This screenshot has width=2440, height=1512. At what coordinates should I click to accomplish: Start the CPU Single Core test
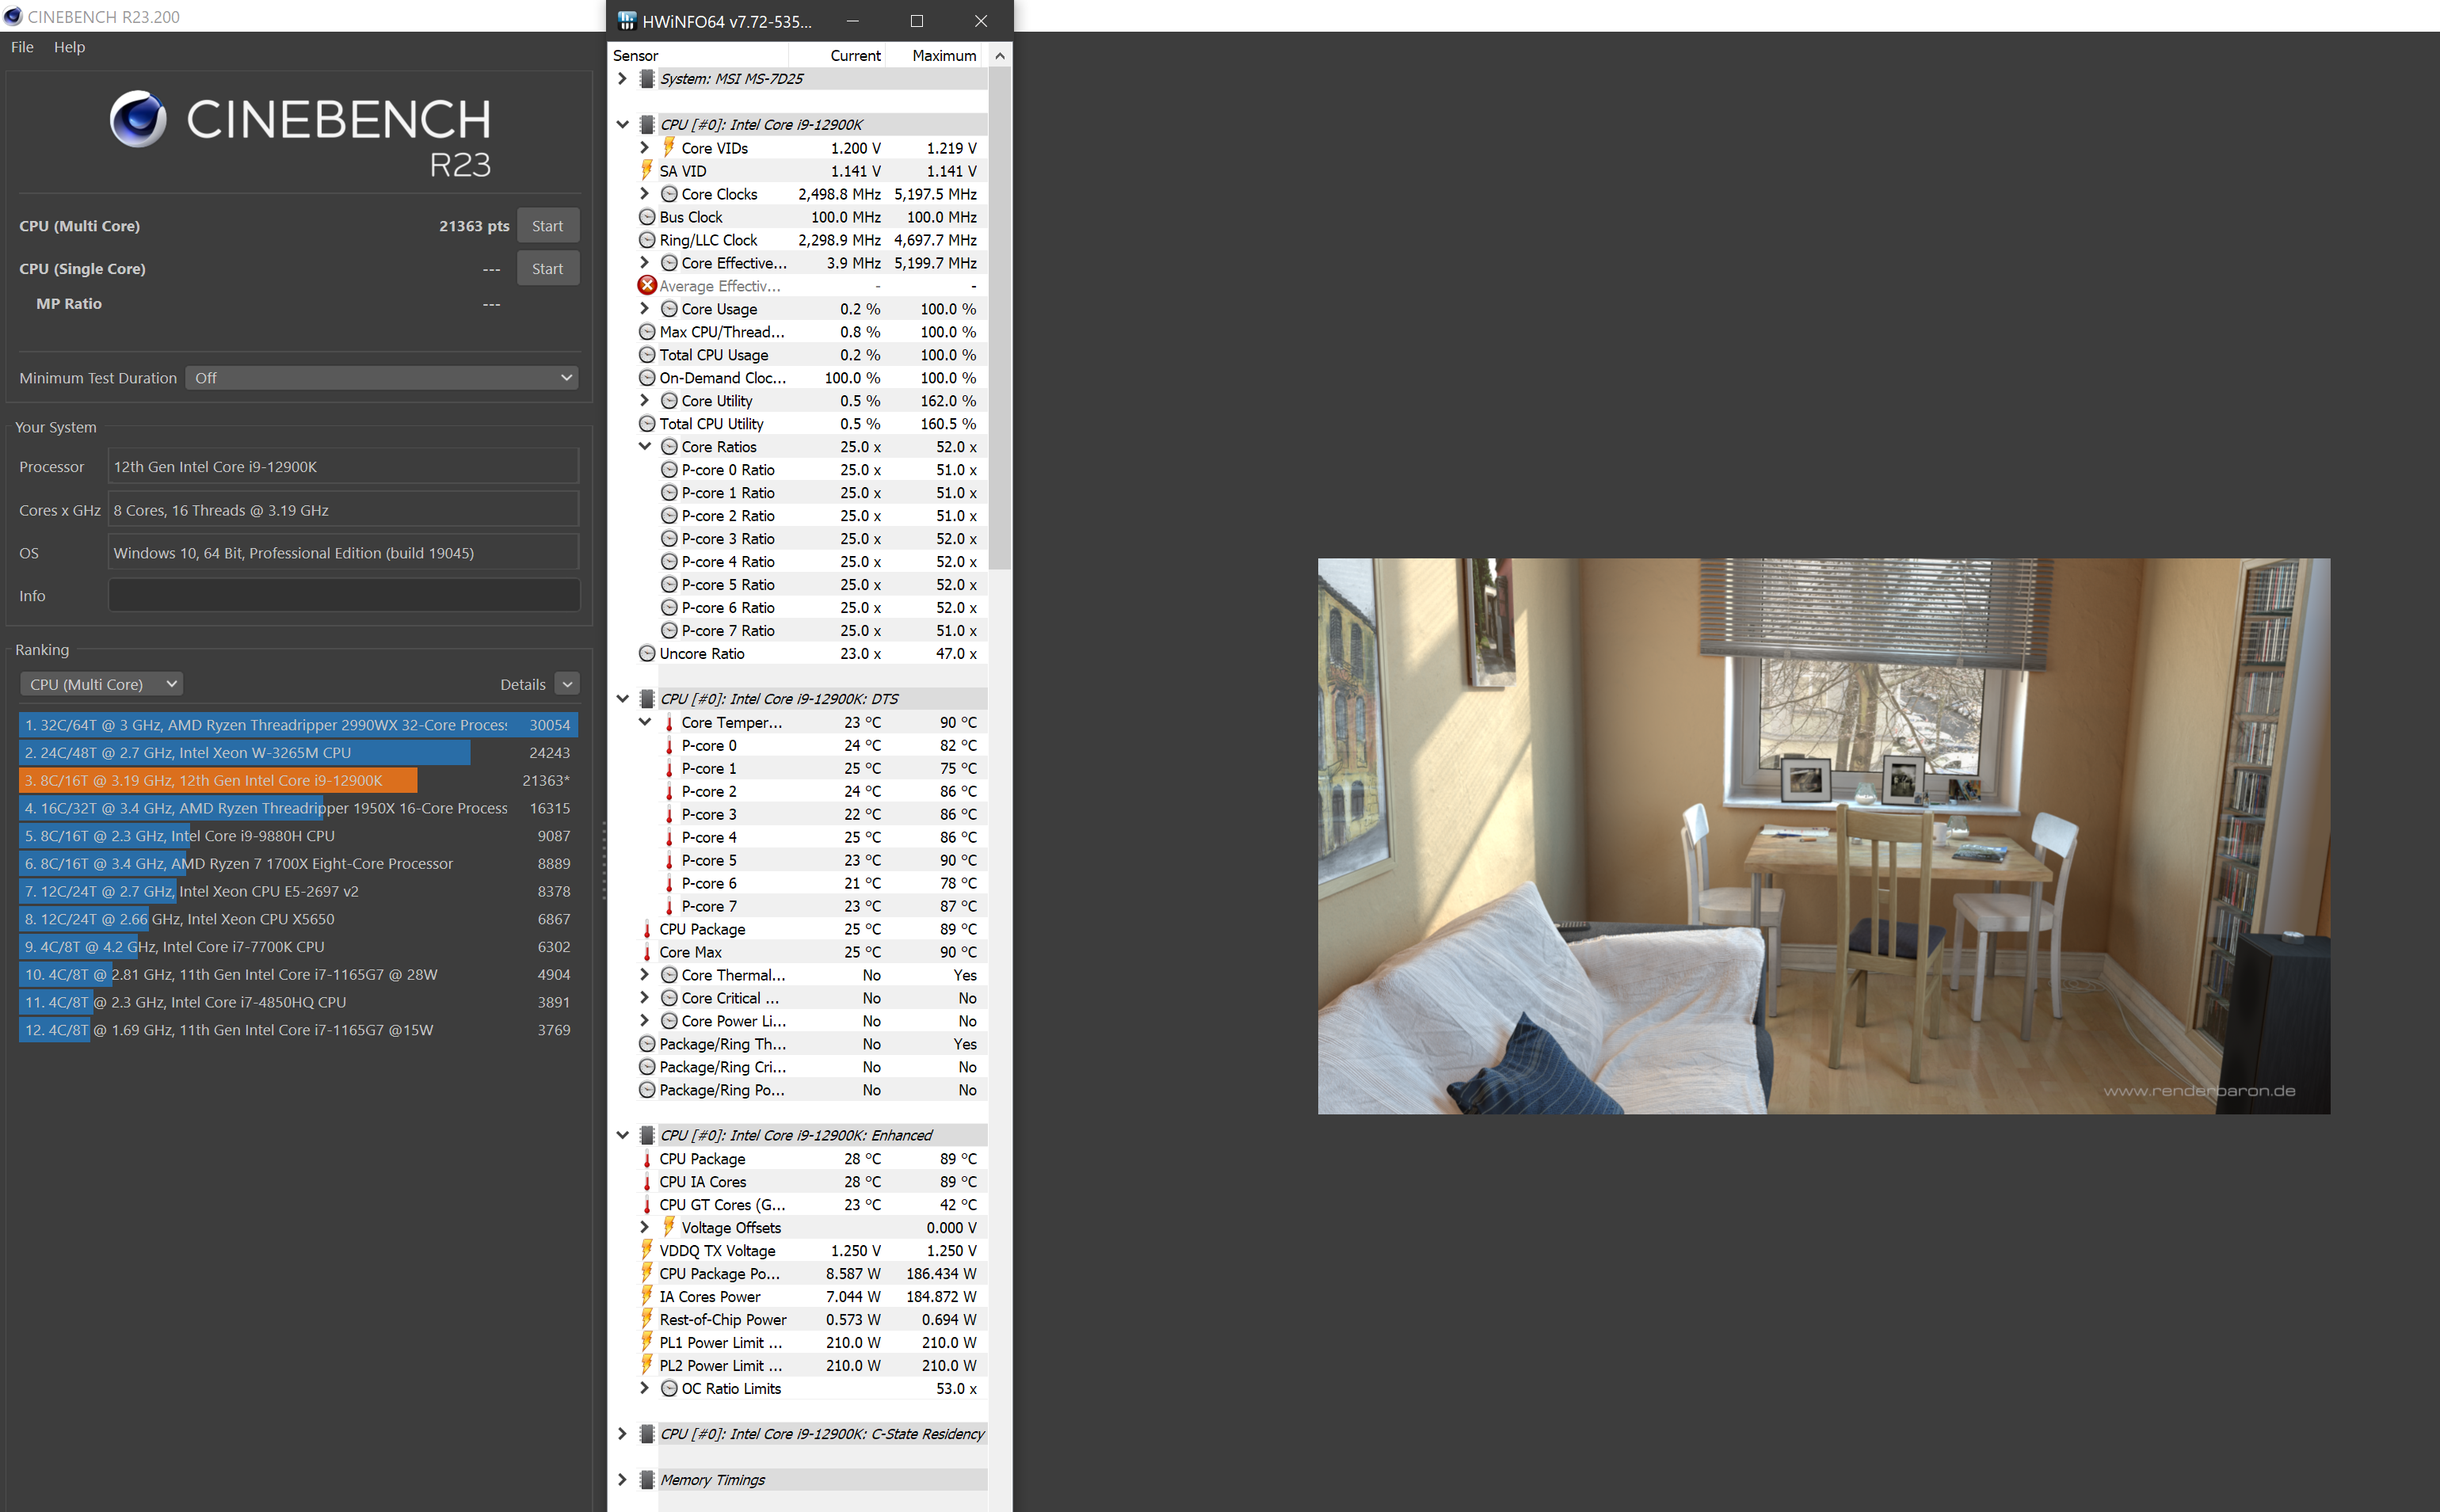pyautogui.click(x=547, y=269)
